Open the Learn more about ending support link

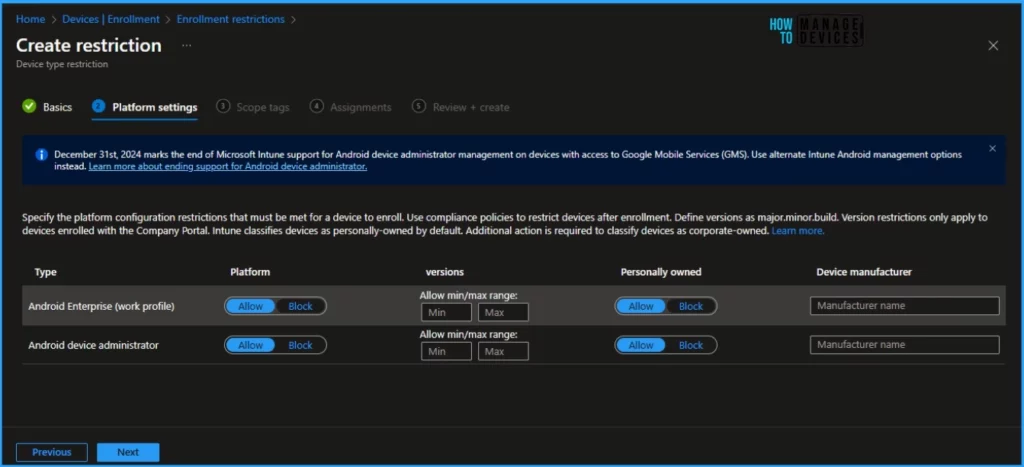pyautogui.click(x=228, y=167)
